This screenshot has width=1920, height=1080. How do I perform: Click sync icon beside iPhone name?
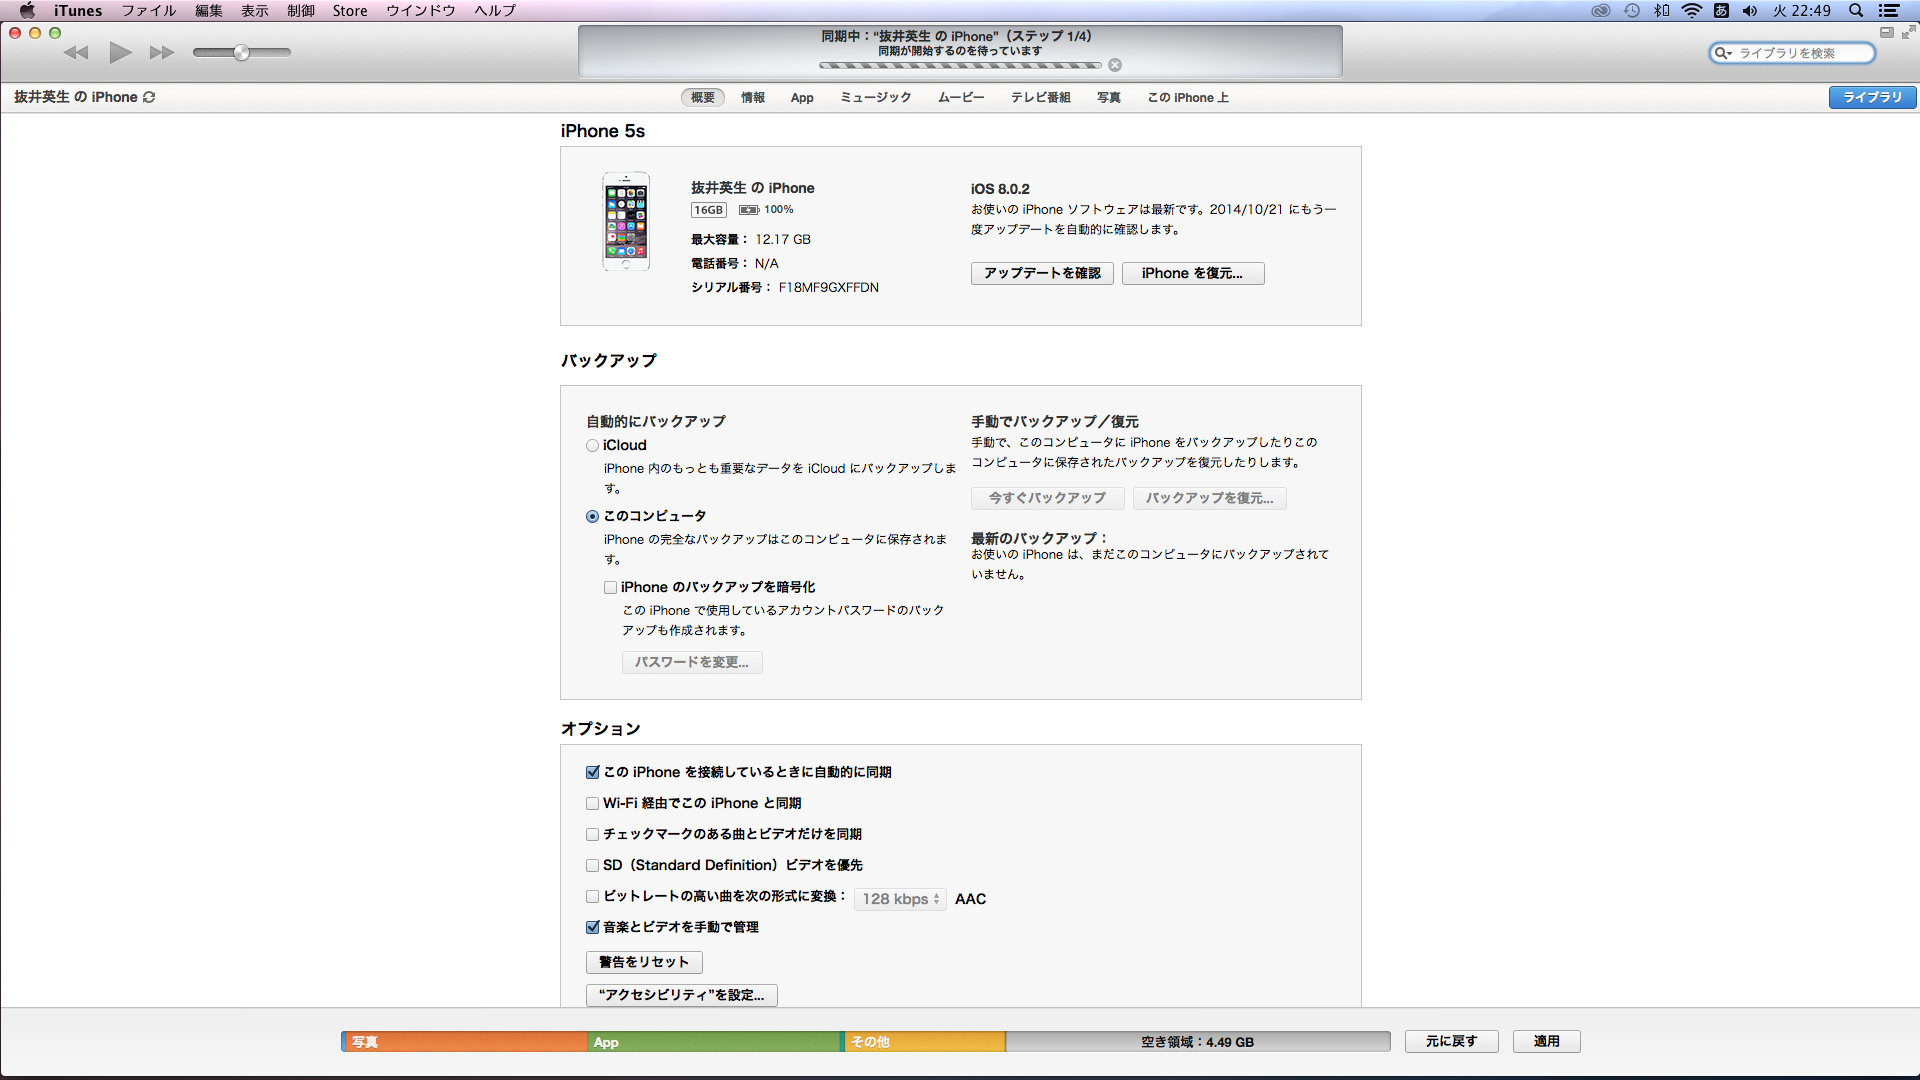point(149,97)
